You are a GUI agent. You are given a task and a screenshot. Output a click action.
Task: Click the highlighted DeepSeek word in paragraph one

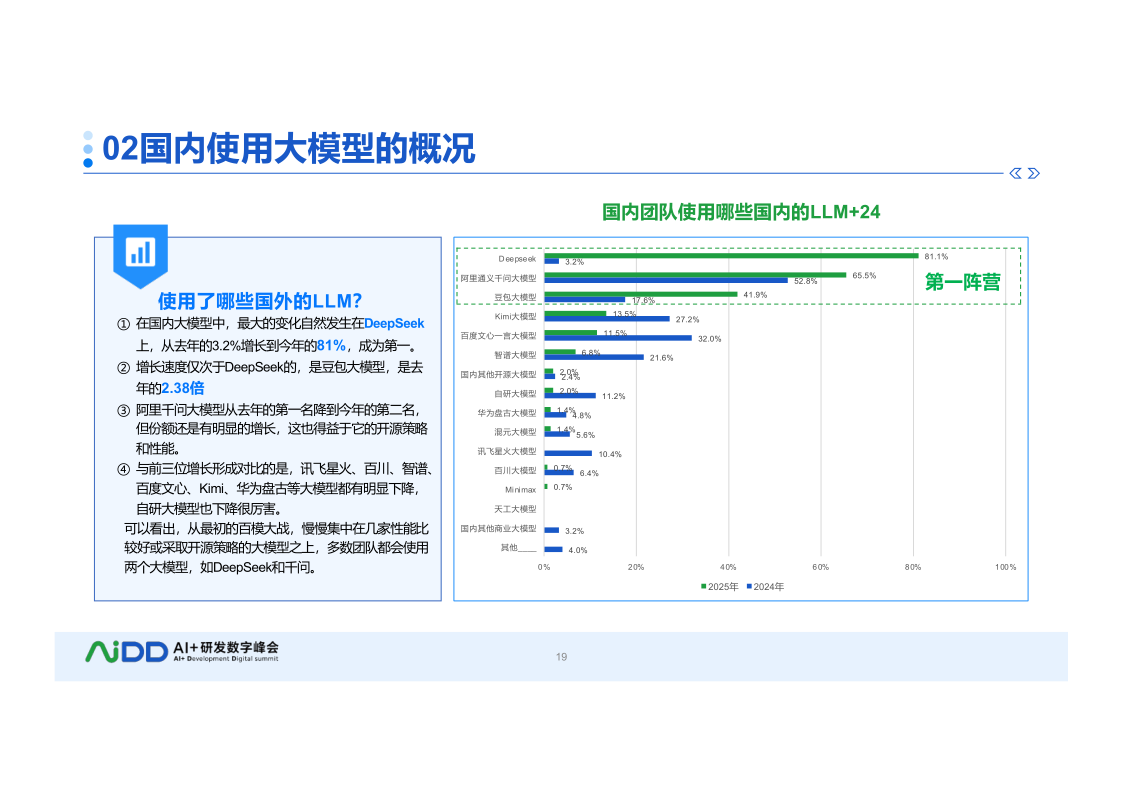point(395,324)
